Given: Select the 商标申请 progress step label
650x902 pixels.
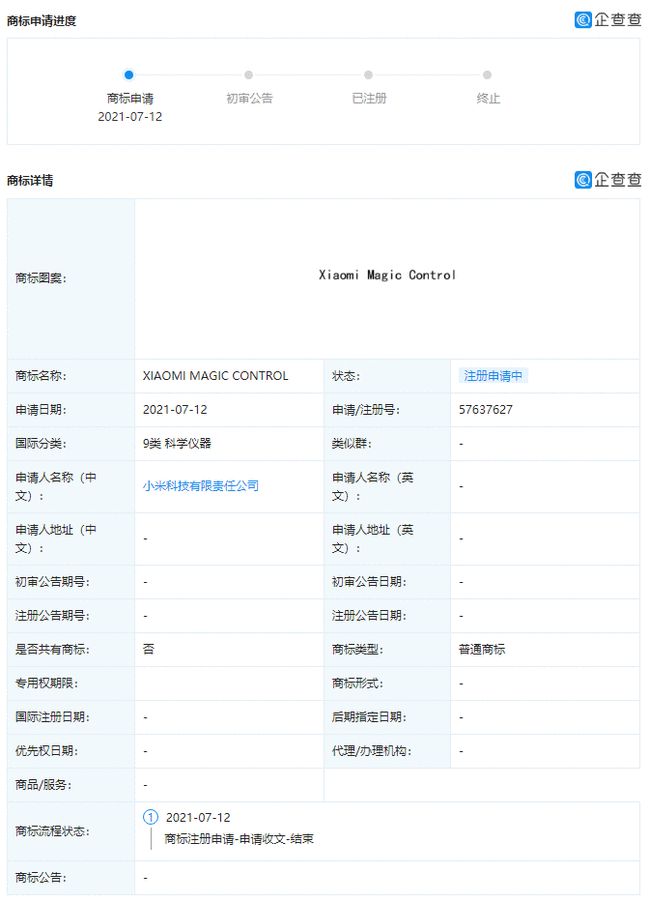Looking at the screenshot, I should (130, 98).
